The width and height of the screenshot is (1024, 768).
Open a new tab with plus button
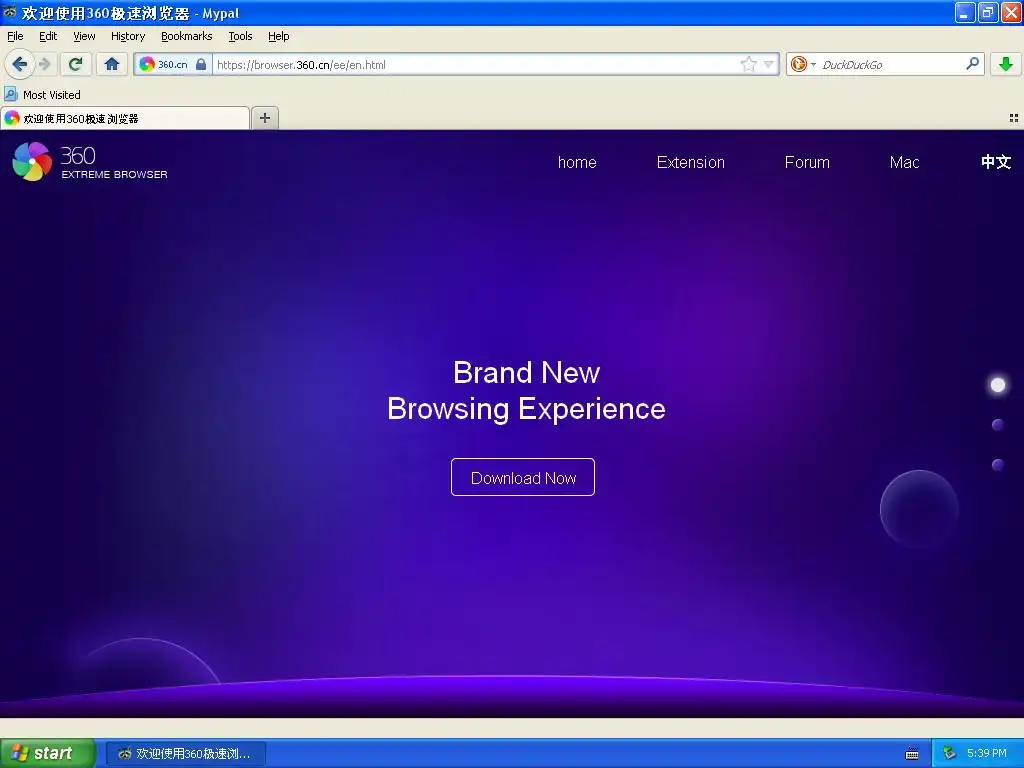264,118
